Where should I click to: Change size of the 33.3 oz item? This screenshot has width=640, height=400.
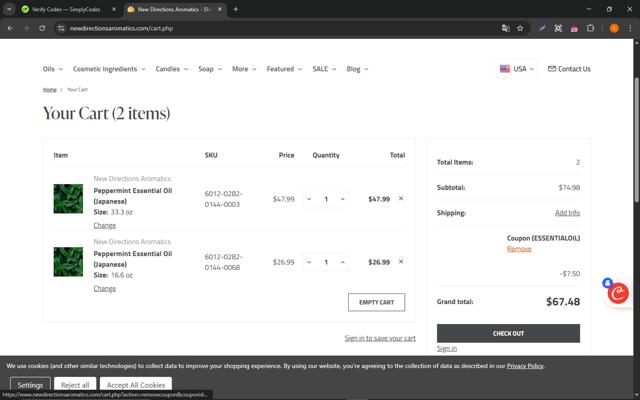coord(104,225)
